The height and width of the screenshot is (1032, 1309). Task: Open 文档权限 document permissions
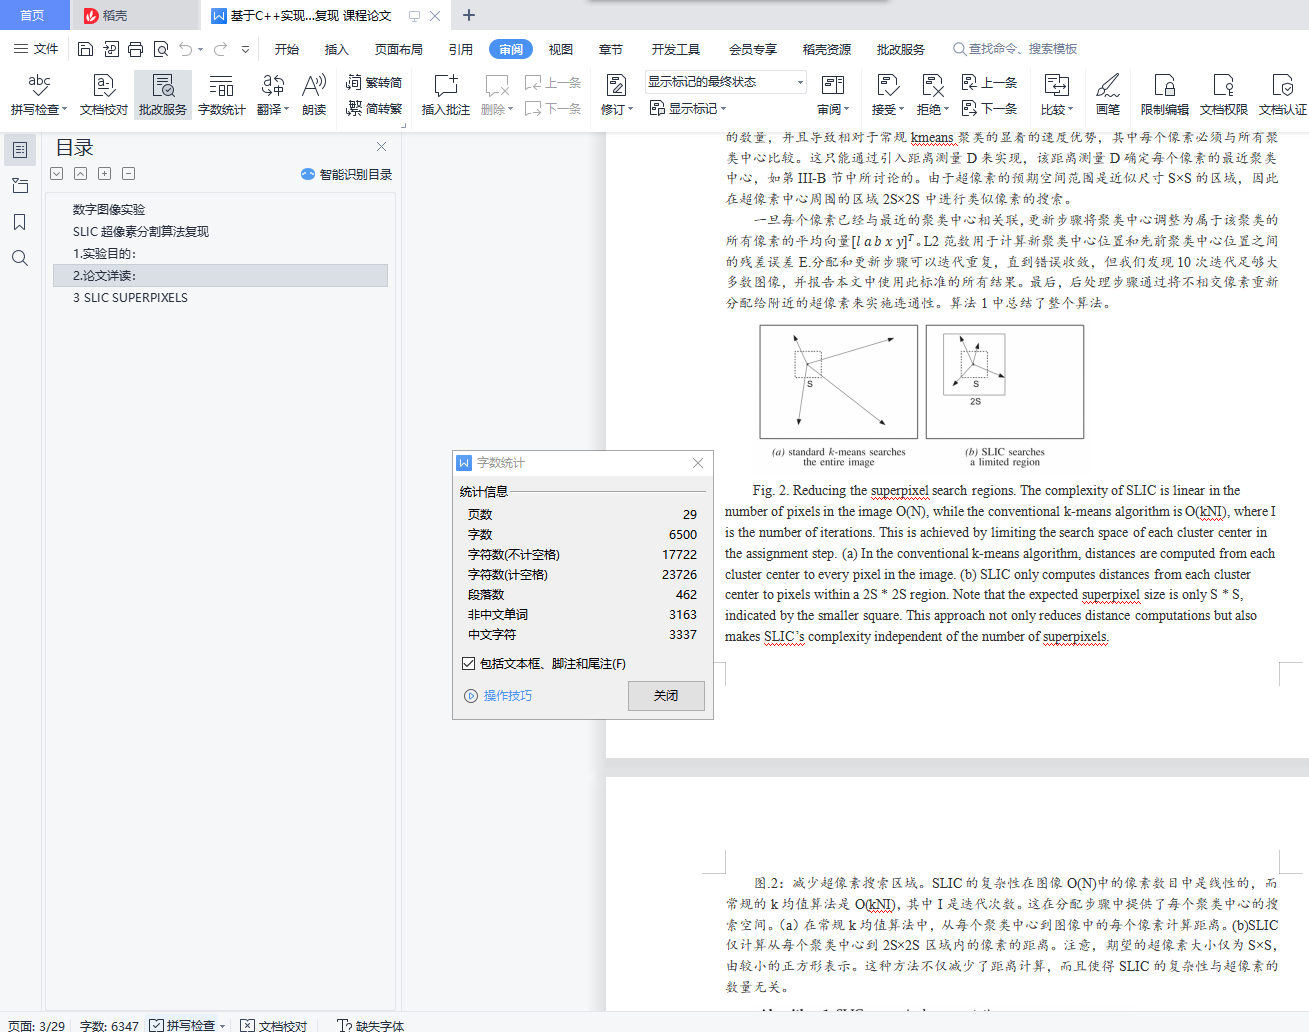[x=1224, y=95]
